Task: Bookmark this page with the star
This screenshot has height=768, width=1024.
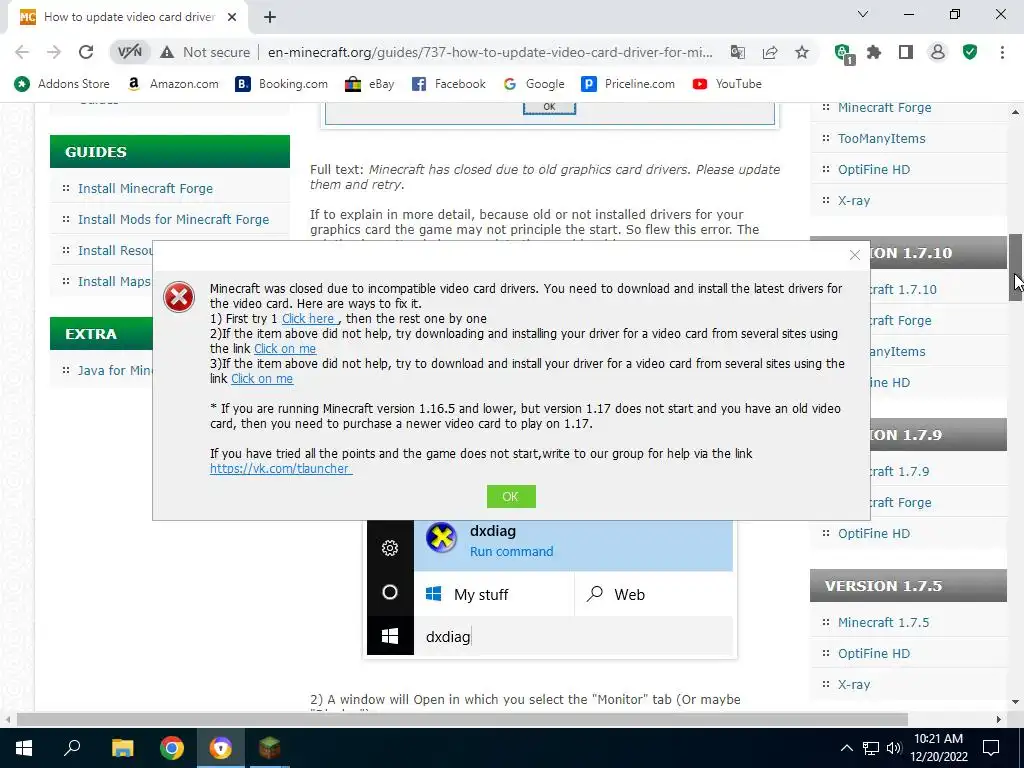Action: click(802, 52)
